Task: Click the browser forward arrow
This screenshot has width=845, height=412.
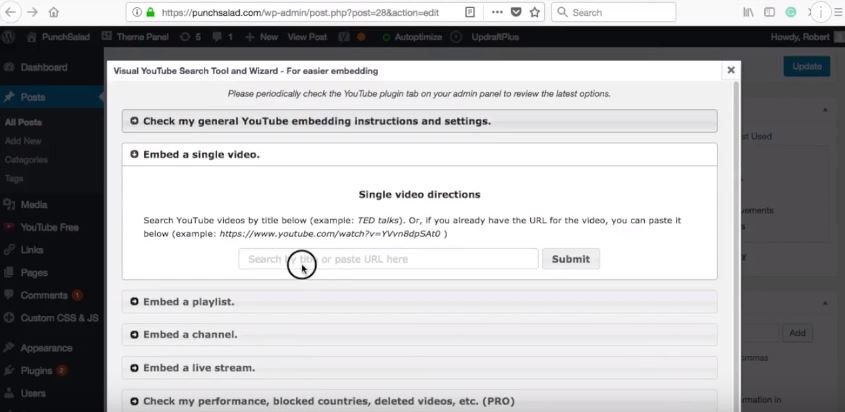Action: pyautogui.click(x=32, y=12)
